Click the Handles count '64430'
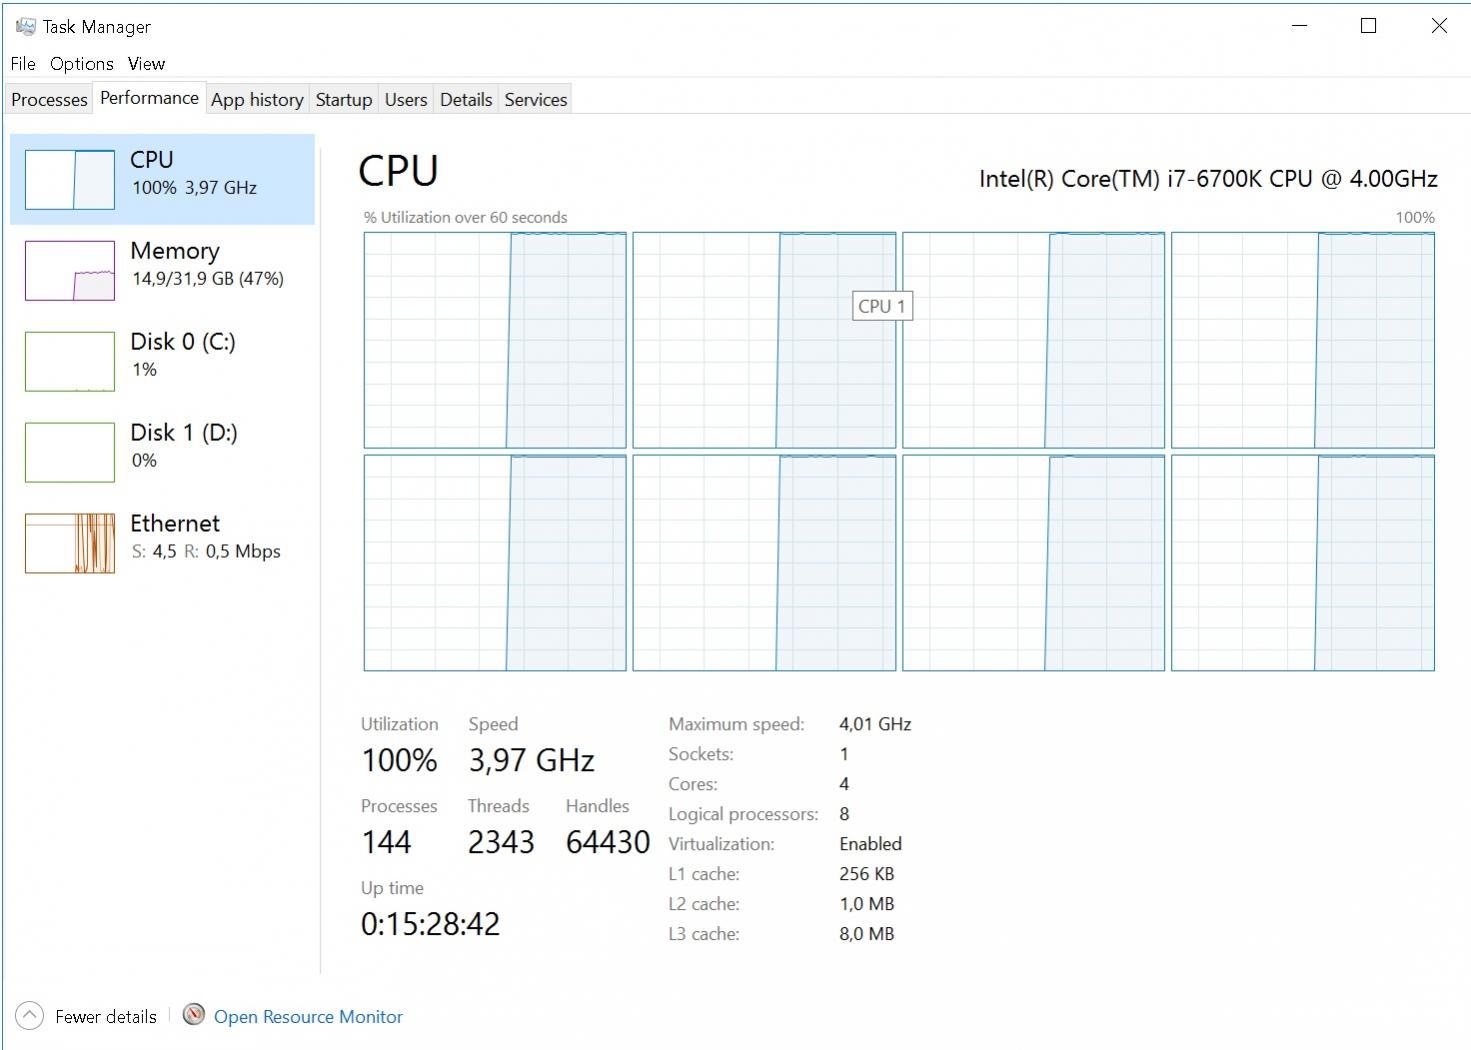 [608, 843]
